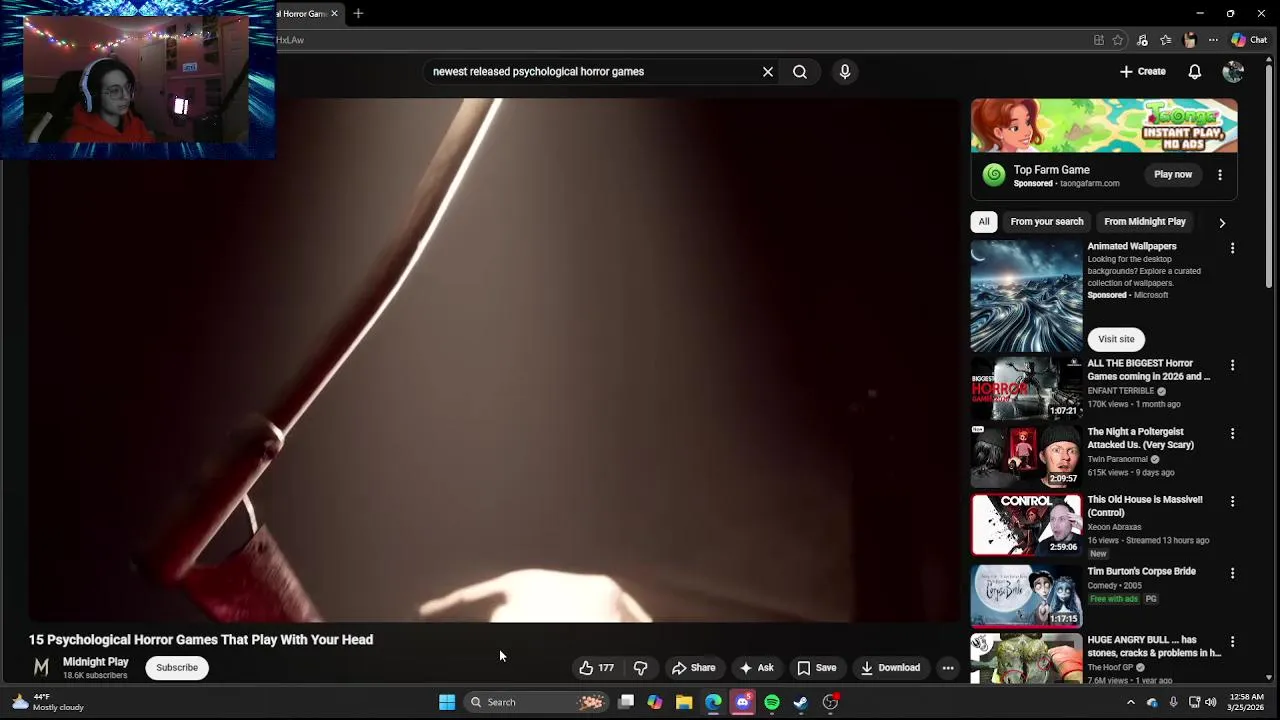Screen dimensions: 1280x720
Task: Share the video
Action: [x=694, y=668]
